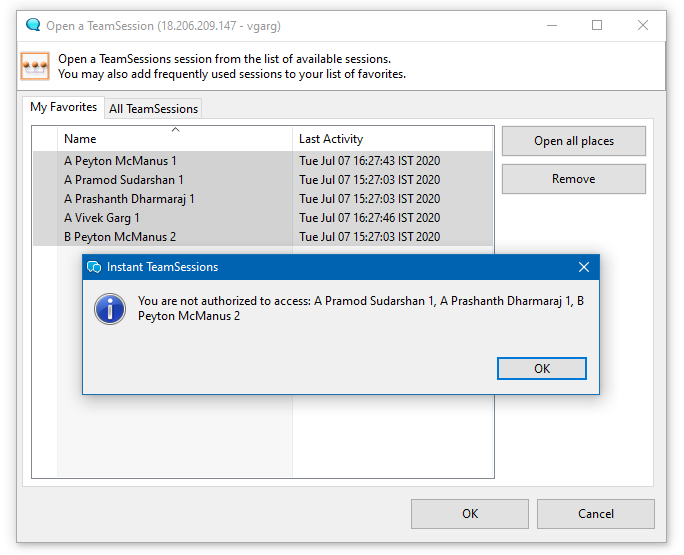Click the Instant TeamSessions dialog title icon
The width and height of the screenshot is (684, 555).
point(94,267)
